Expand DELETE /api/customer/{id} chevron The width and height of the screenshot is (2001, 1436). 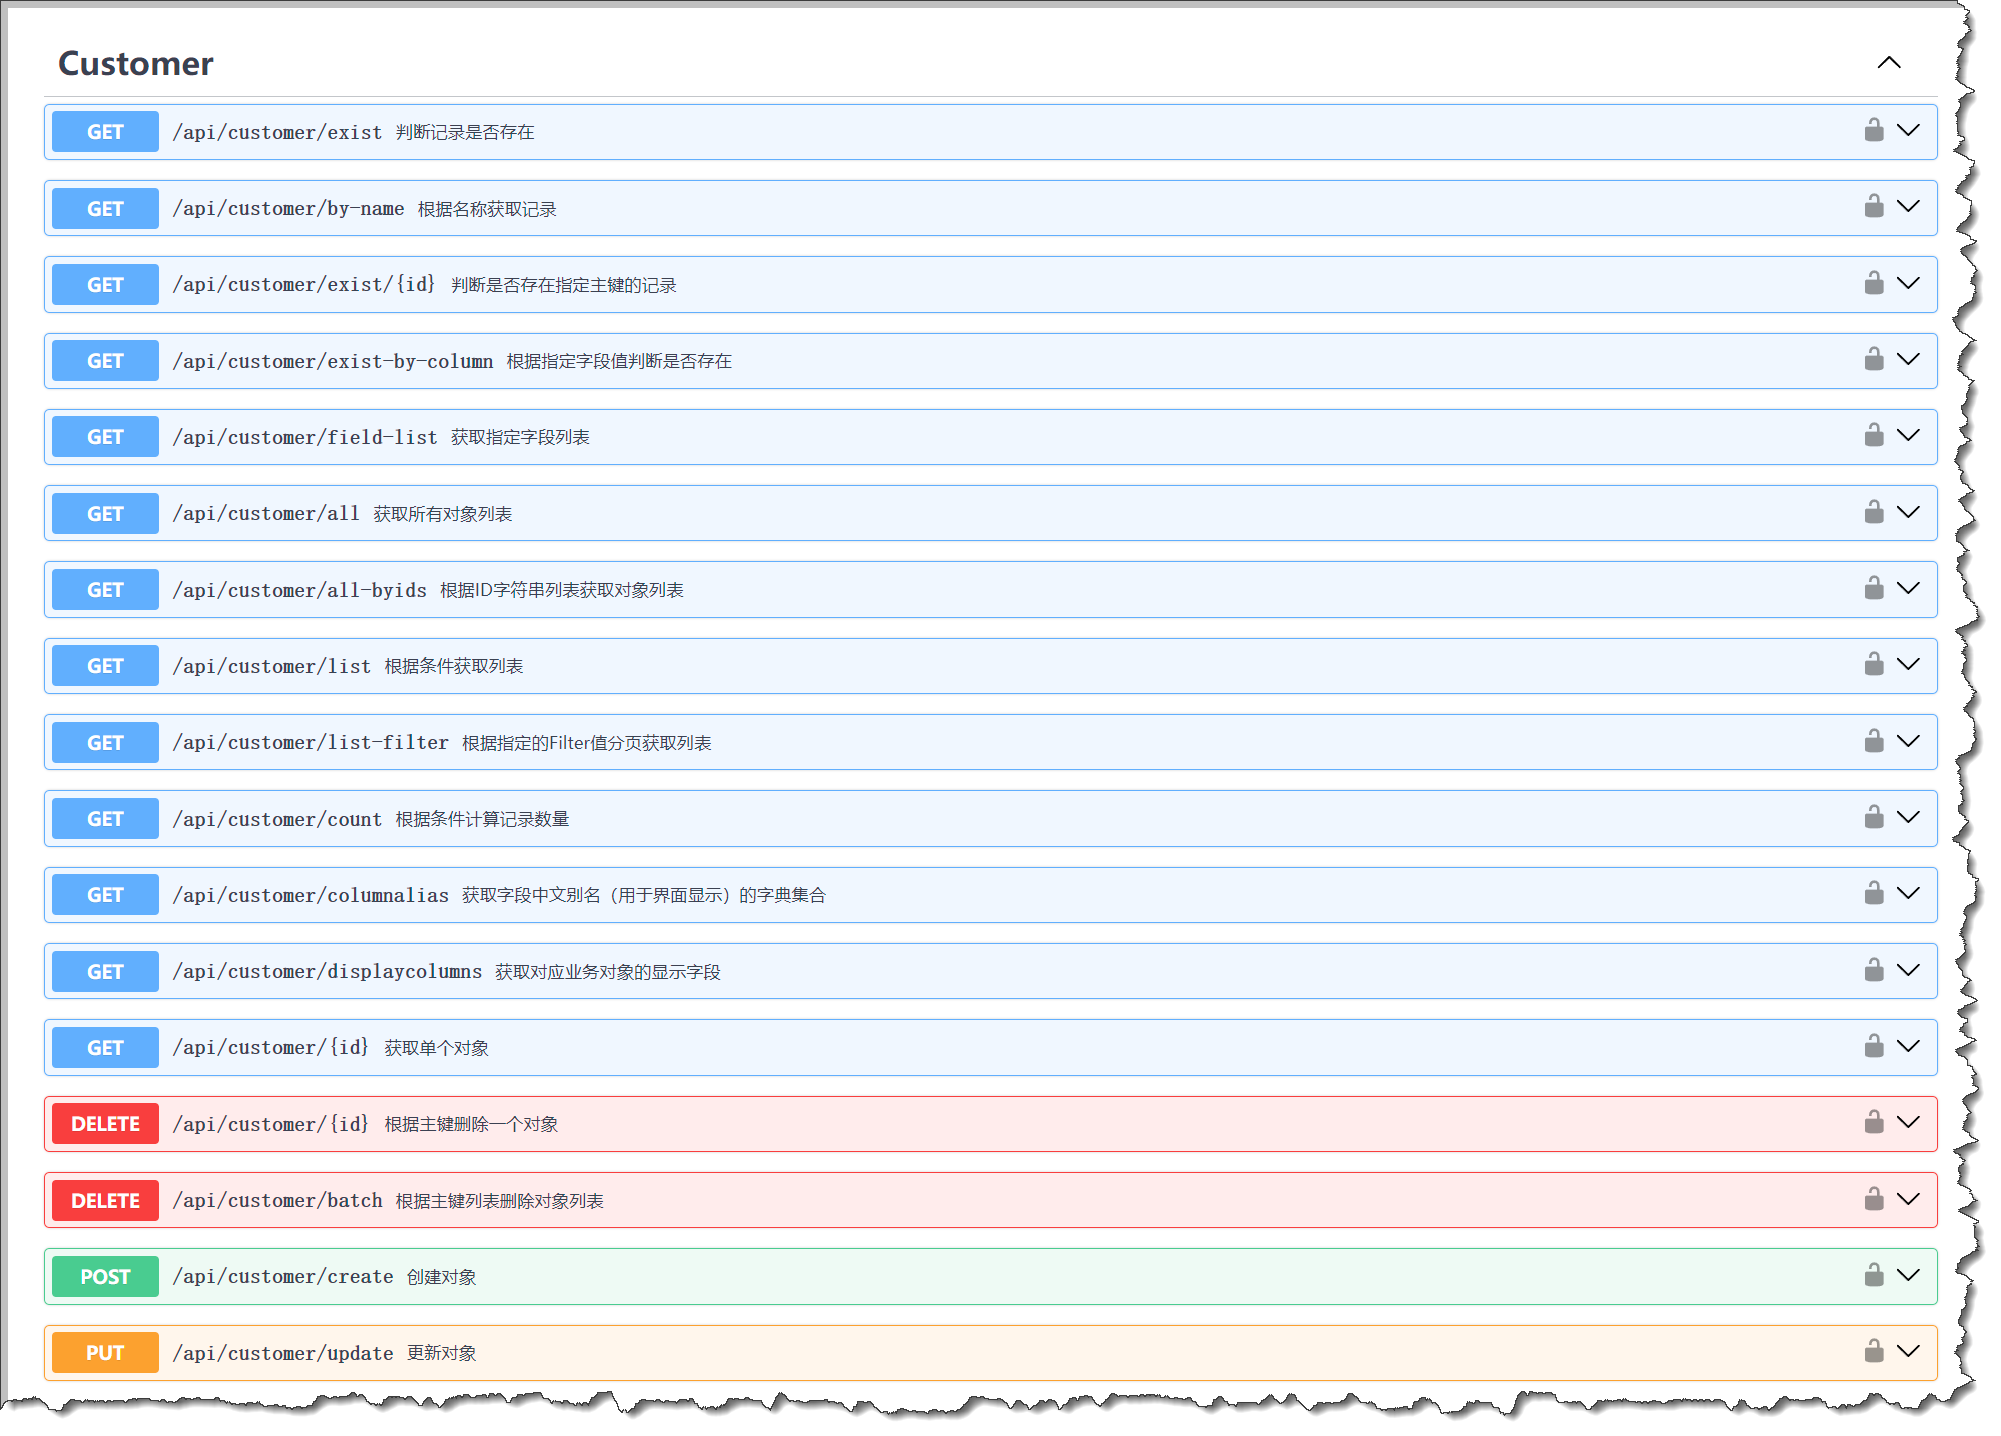[x=1908, y=1122]
